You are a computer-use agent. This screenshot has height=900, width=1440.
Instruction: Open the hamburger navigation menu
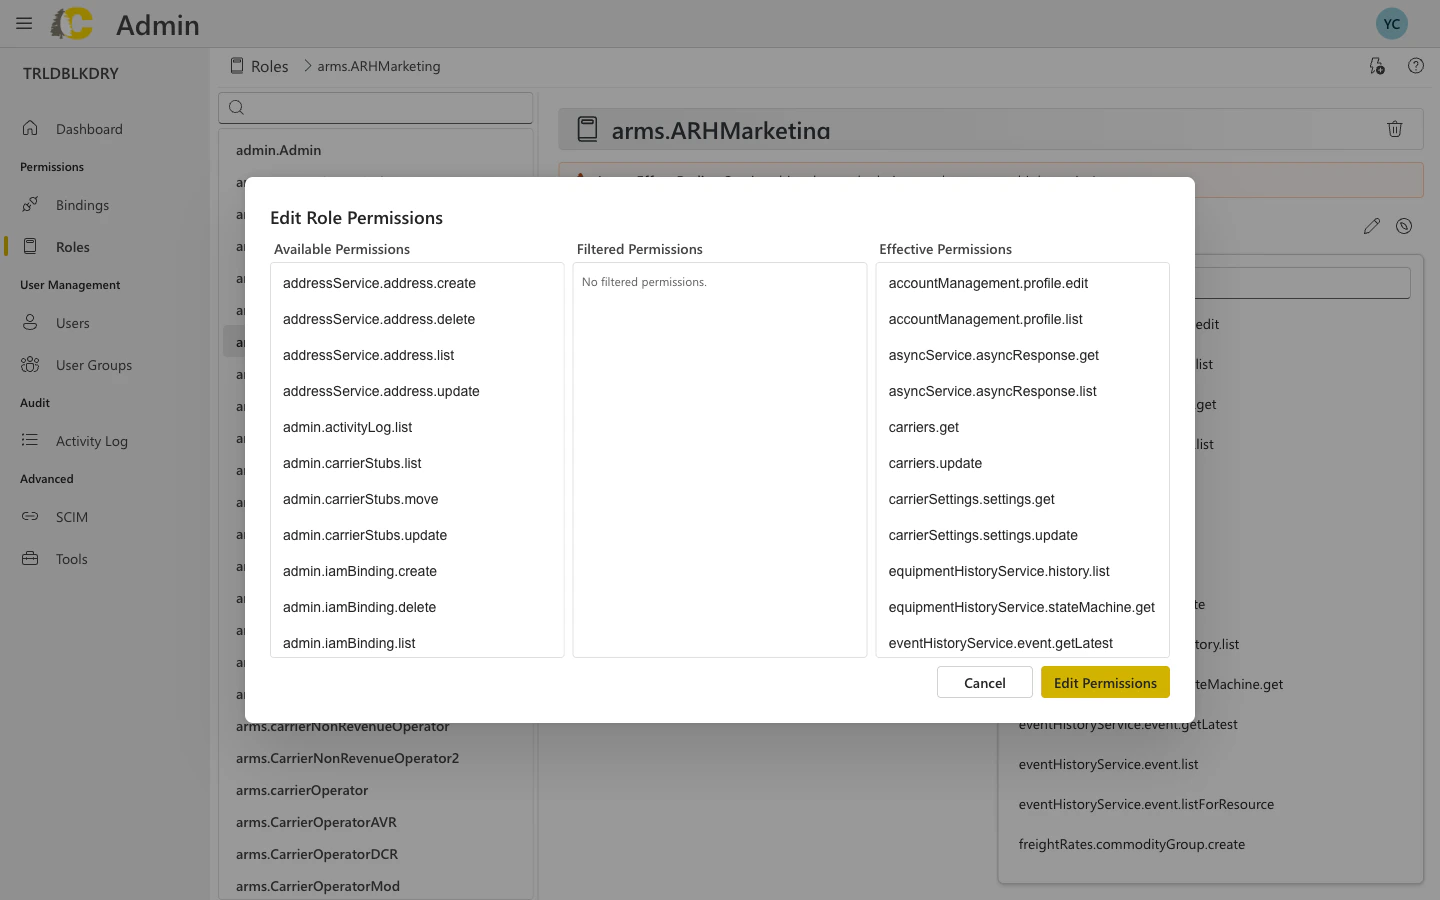coord(24,23)
